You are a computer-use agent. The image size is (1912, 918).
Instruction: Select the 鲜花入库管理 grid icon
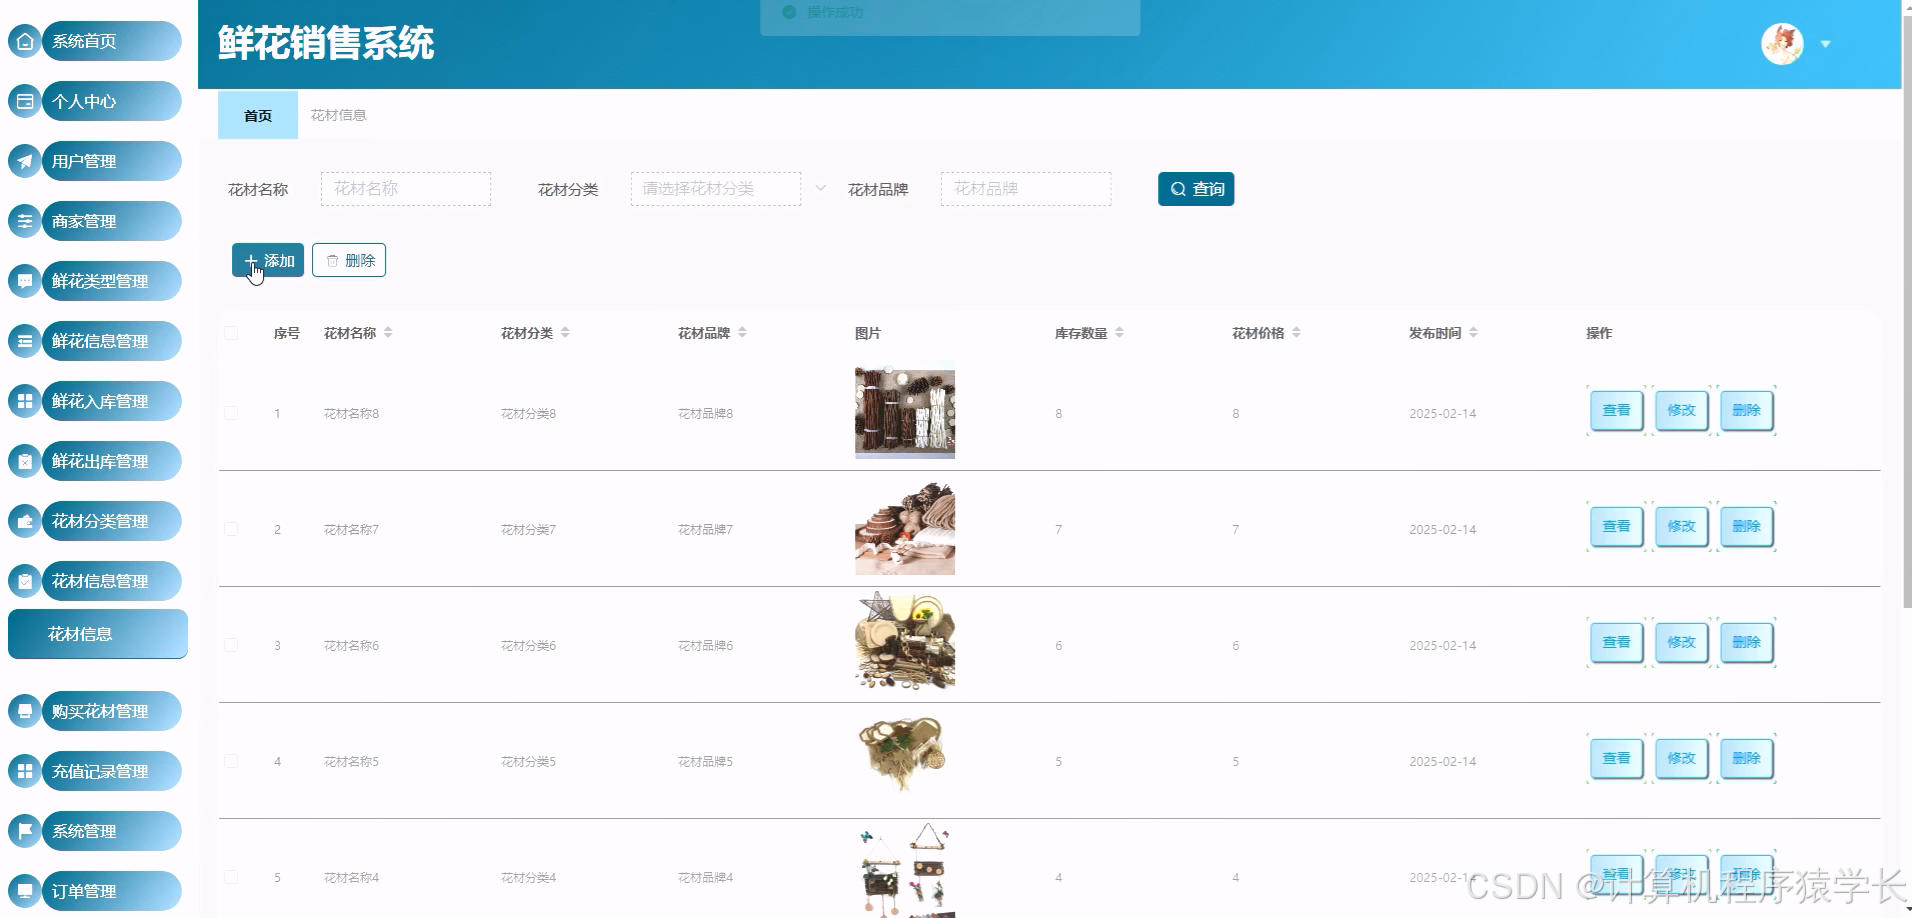24,401
